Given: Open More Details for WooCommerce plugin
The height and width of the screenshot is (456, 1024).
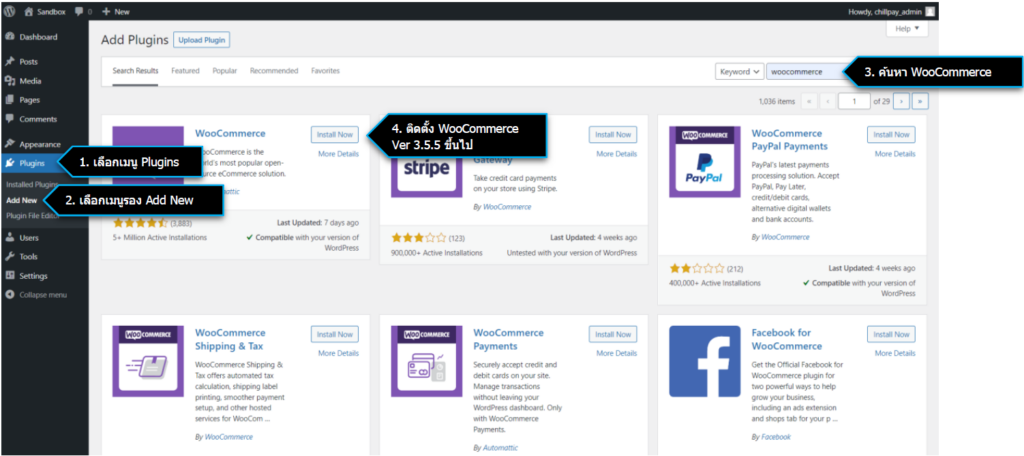Looking at the screenshot, I should 338,154.
